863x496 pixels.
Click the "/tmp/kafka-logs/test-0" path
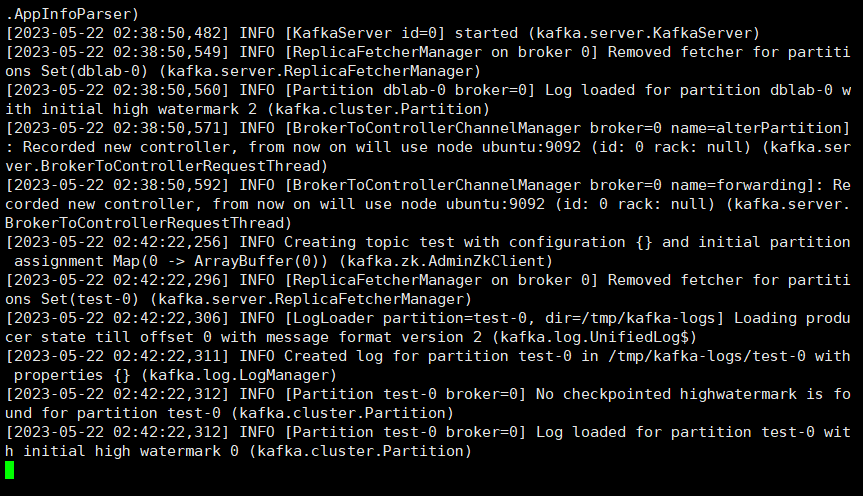[x=707, y=356]
